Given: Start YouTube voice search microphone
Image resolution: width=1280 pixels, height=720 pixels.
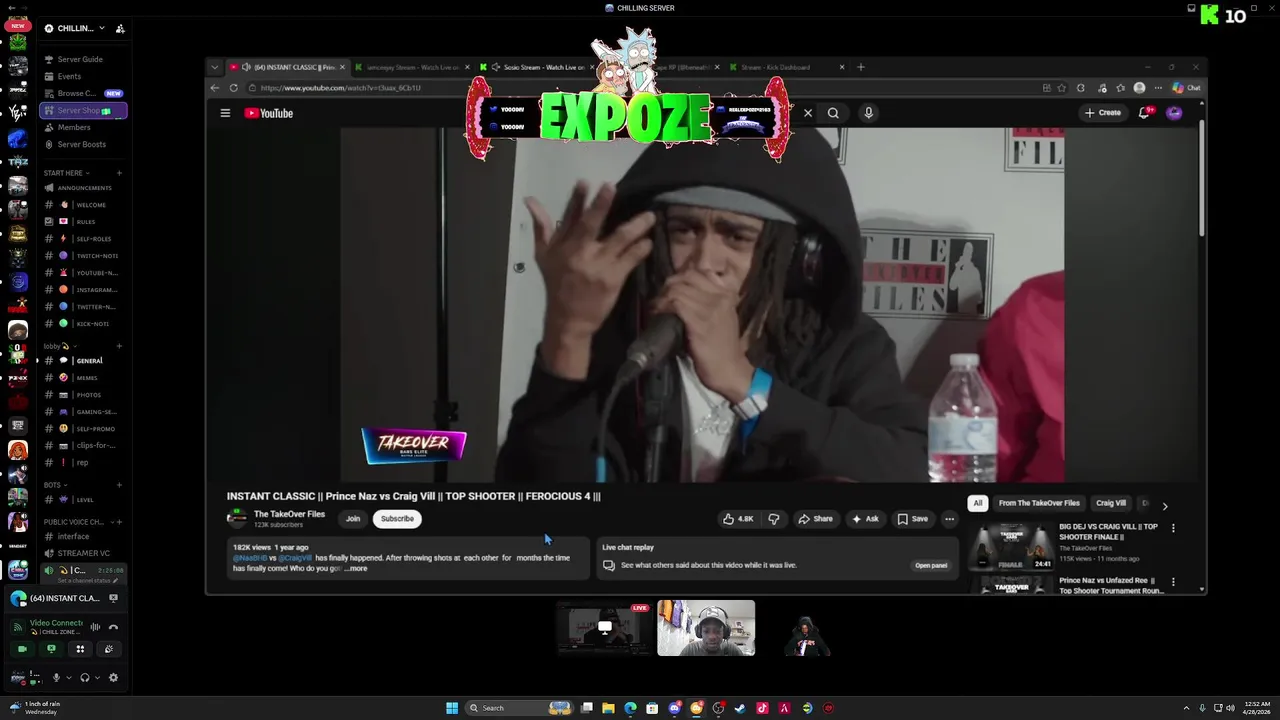Looking at the screenshot, I should click(x=868, y=113).
